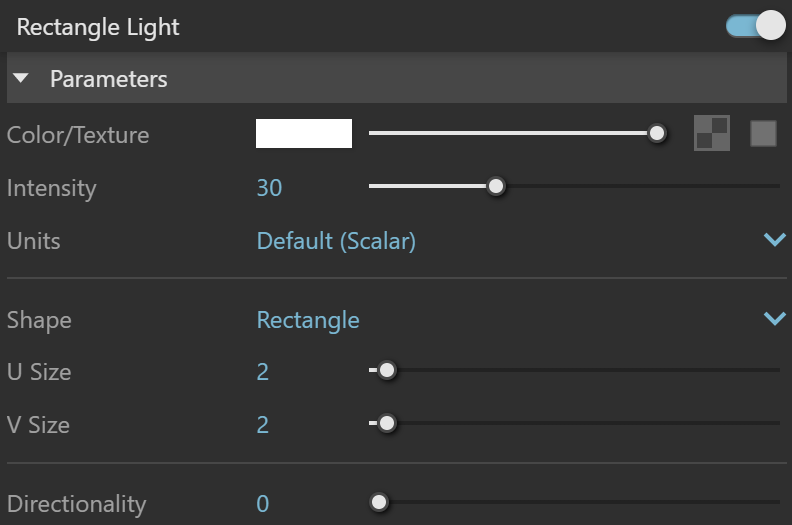Open the Units dropdown chevron

(x=774, y=239)
